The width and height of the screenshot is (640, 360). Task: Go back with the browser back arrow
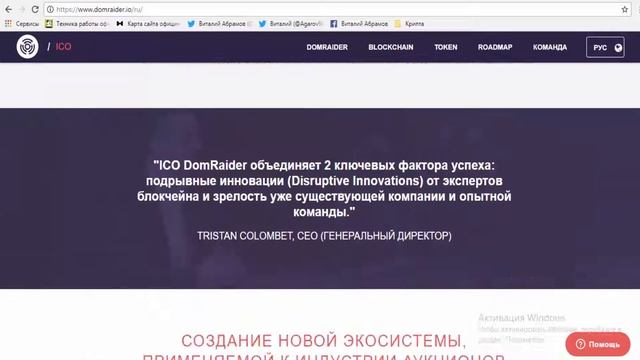[8, 9]
